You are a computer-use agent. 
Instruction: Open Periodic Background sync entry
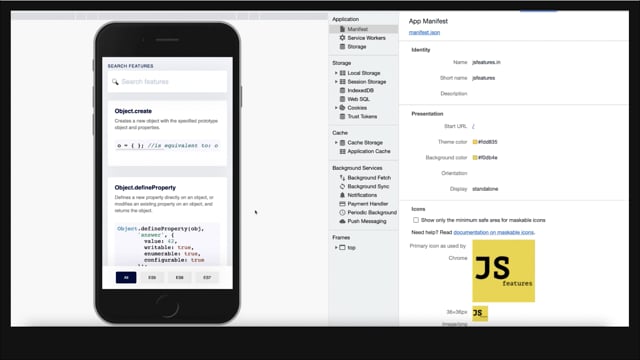[372, 212]
